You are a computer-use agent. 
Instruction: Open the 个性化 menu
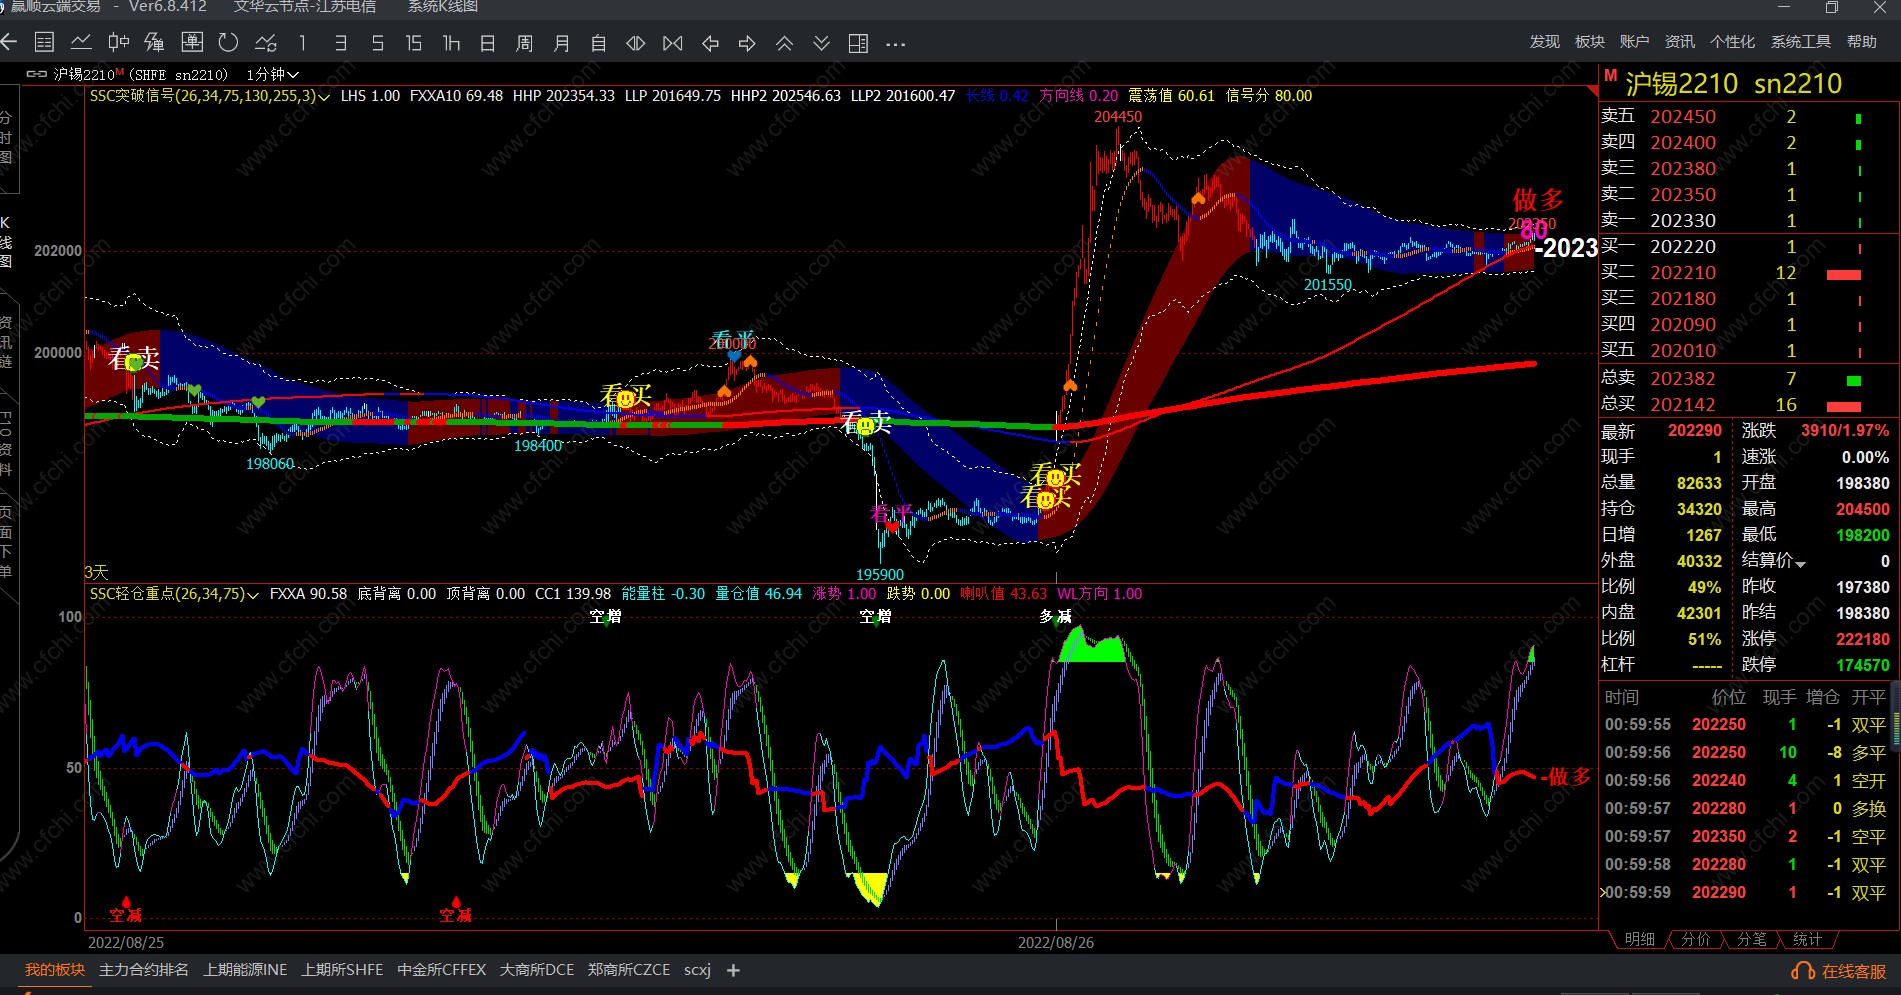pos(1732,42)
